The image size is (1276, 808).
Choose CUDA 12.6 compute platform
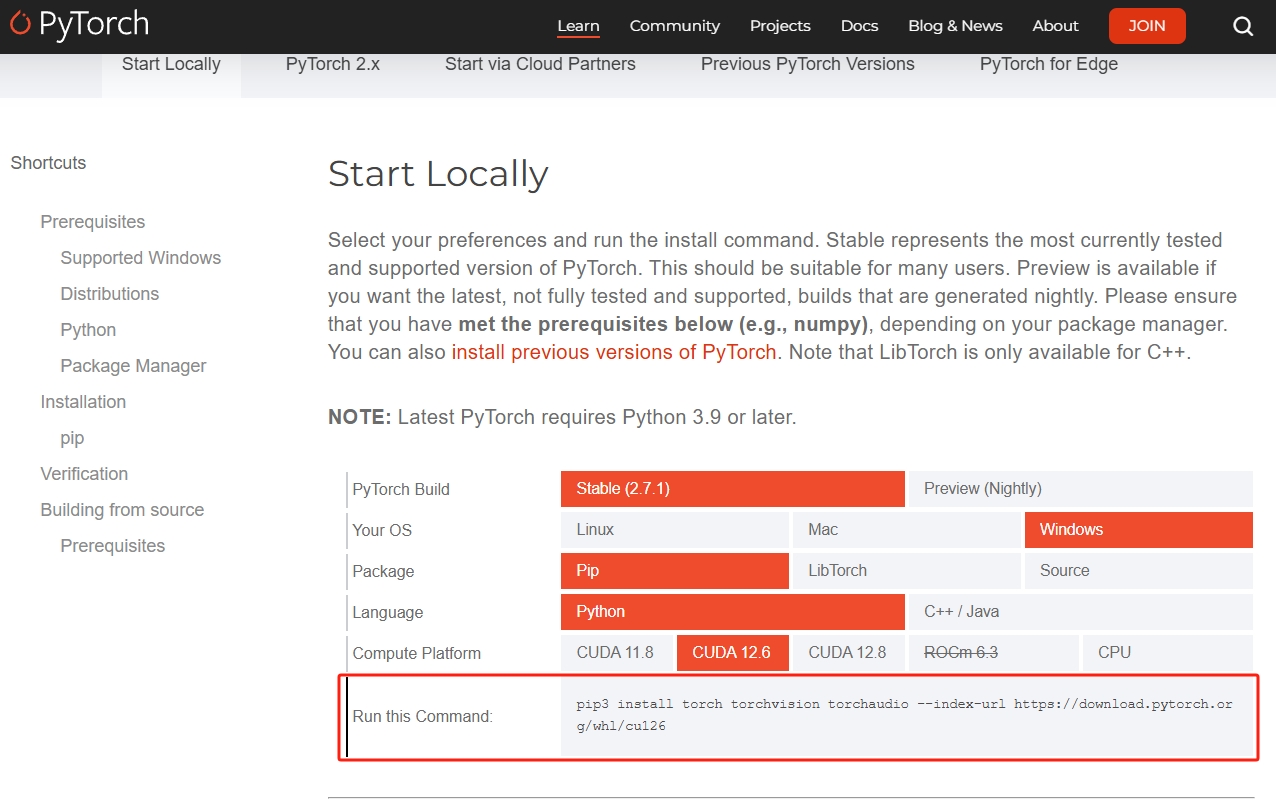[x=733, y=653]
